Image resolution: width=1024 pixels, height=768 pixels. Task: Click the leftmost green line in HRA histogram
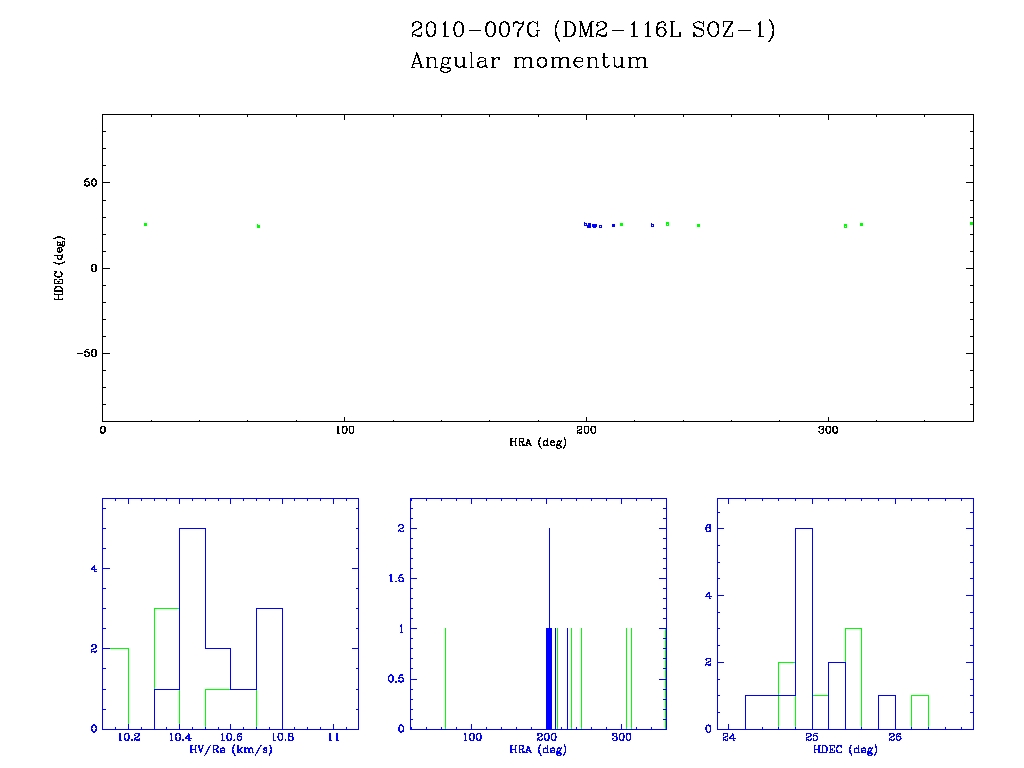click(445, 679)
